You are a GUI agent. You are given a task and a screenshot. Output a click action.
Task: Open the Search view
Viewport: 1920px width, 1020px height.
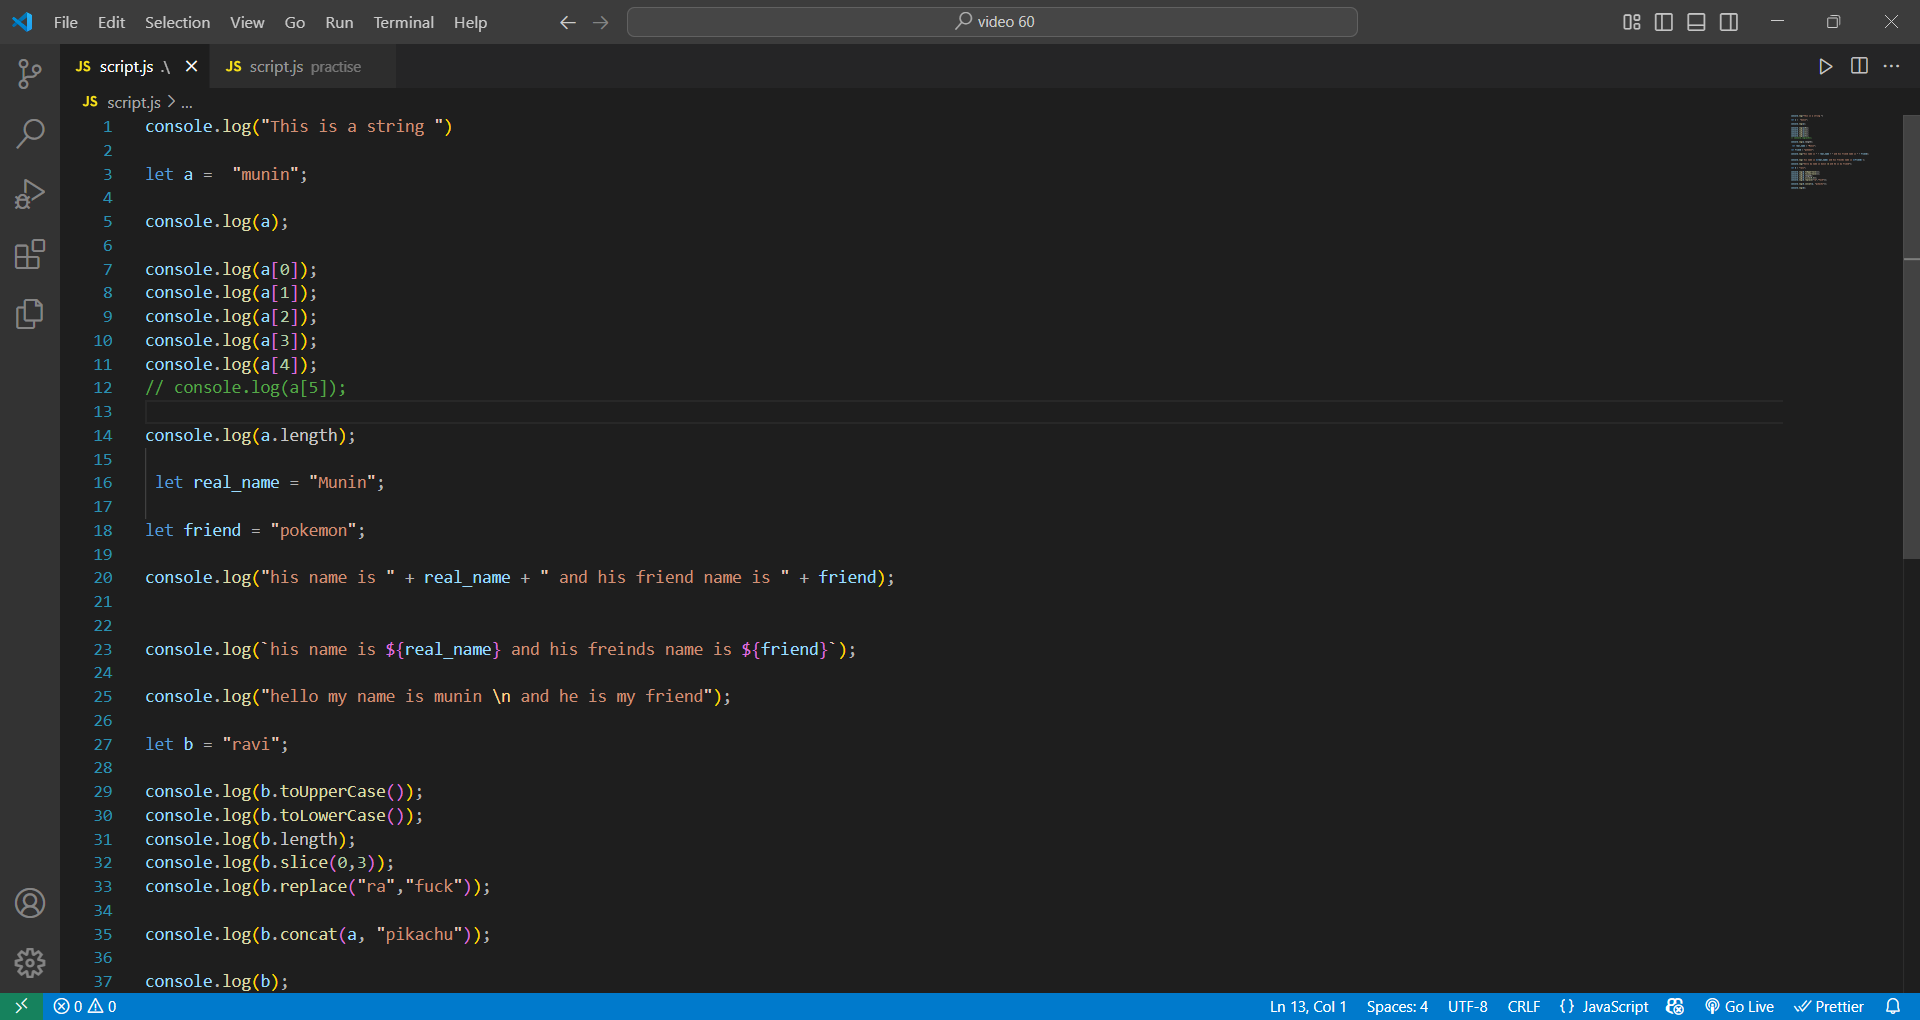pyautogui.click(x=30, y=133)
